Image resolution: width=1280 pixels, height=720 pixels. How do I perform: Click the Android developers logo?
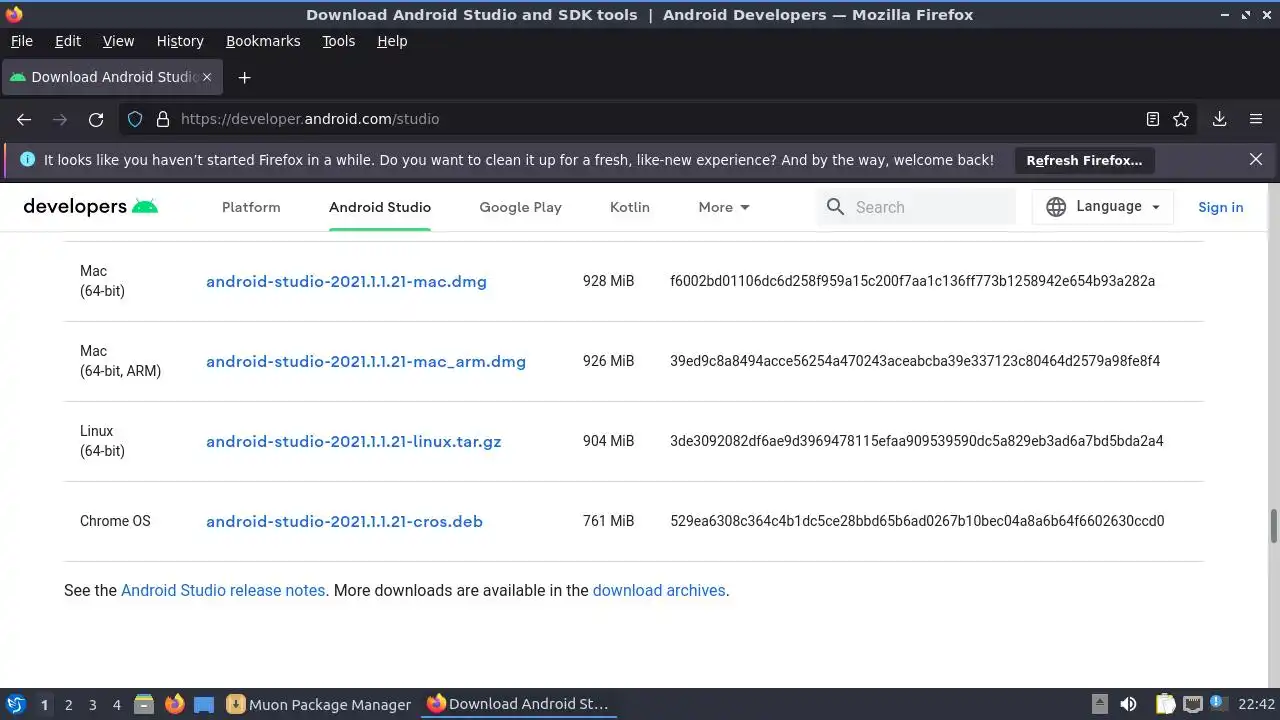tap(91, 207)
